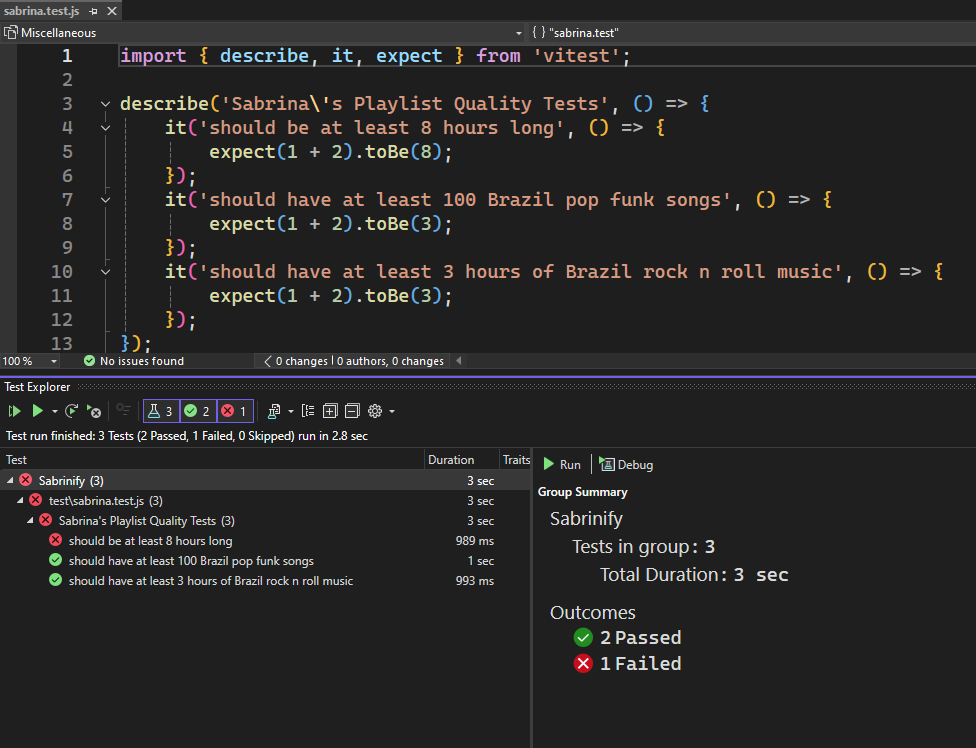This screenshot has width=976, height=748.
Task: Open Test Explorer settings gear
Action: click(x=376, y=411)
